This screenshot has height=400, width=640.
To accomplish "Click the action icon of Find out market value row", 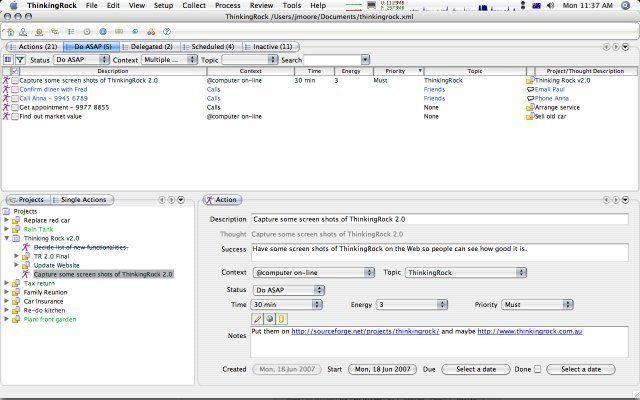I will click(x=6, y=116).
